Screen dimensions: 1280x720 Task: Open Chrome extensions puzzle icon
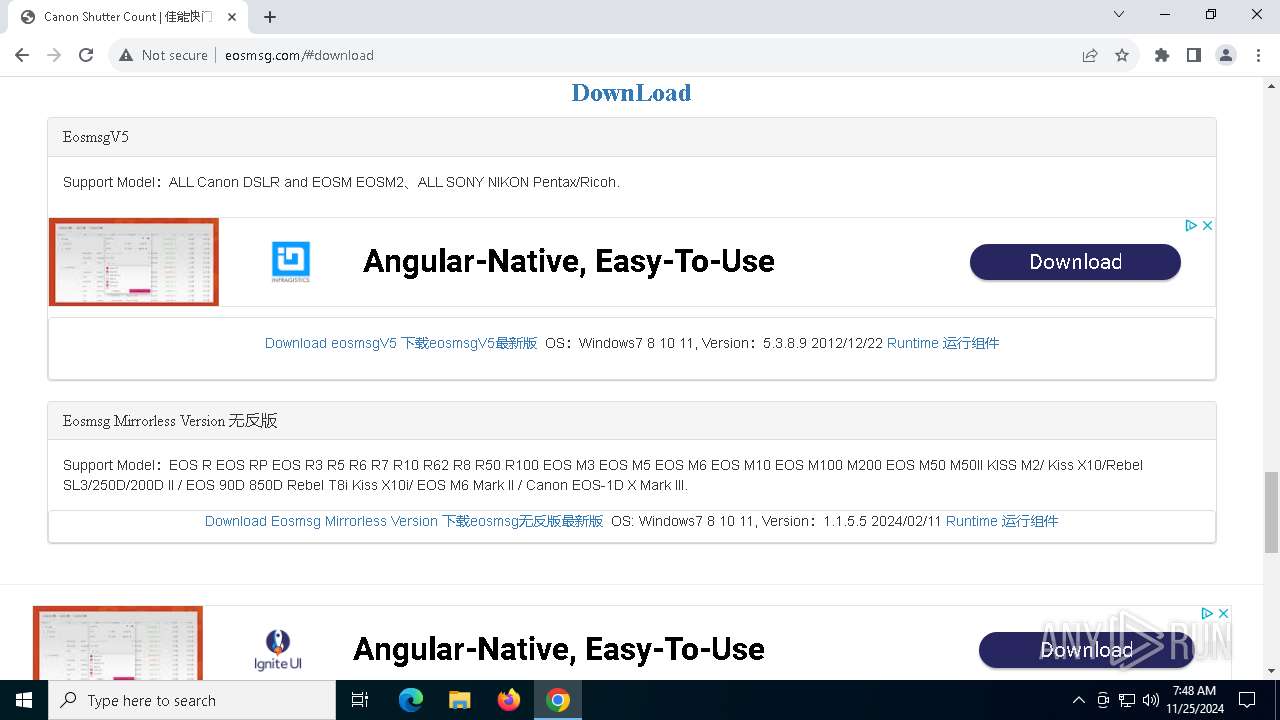[x=1162, y=55]
